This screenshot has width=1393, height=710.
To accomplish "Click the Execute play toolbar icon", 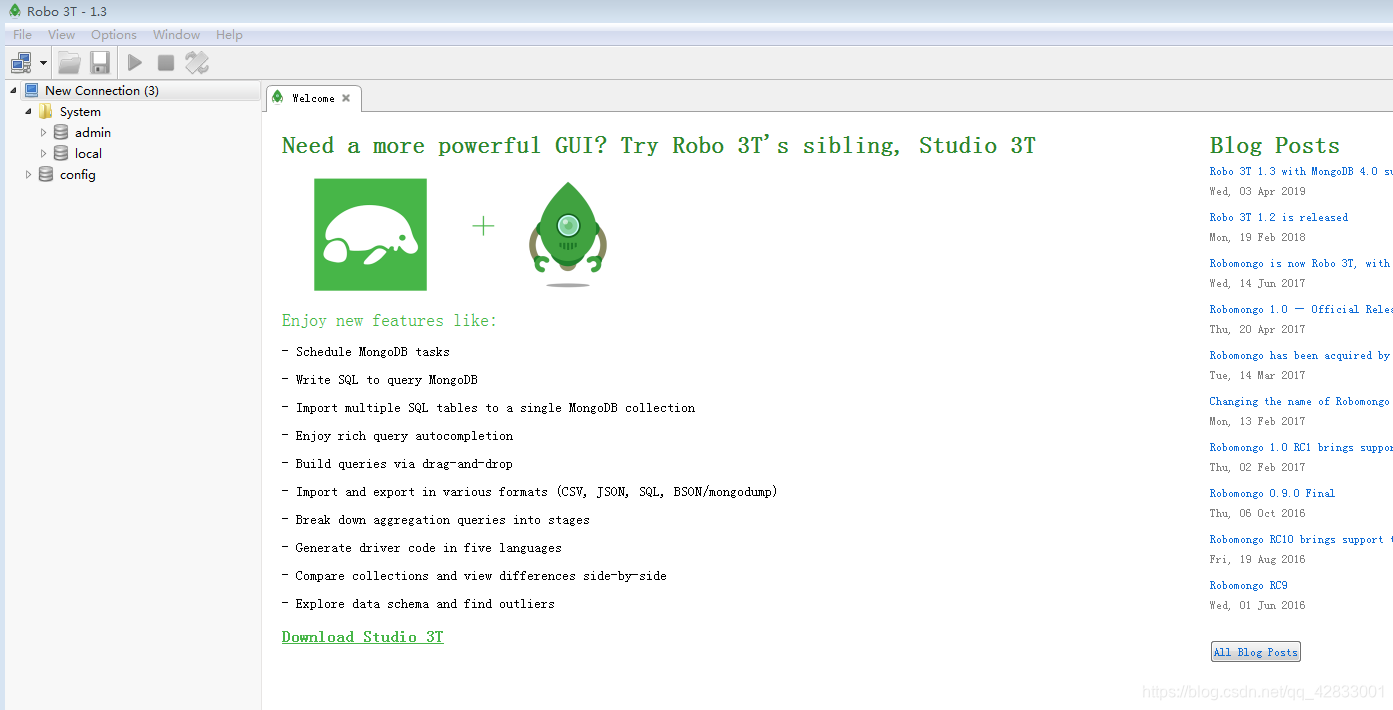I will point(135,63).
